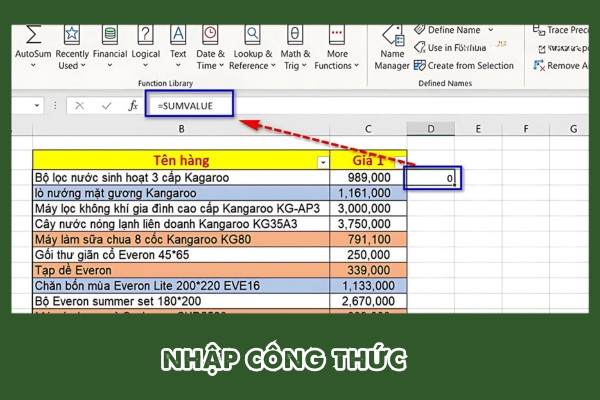
Task: Select price cell 339,000
Action: pyautogui.click(x=368, y=270)
